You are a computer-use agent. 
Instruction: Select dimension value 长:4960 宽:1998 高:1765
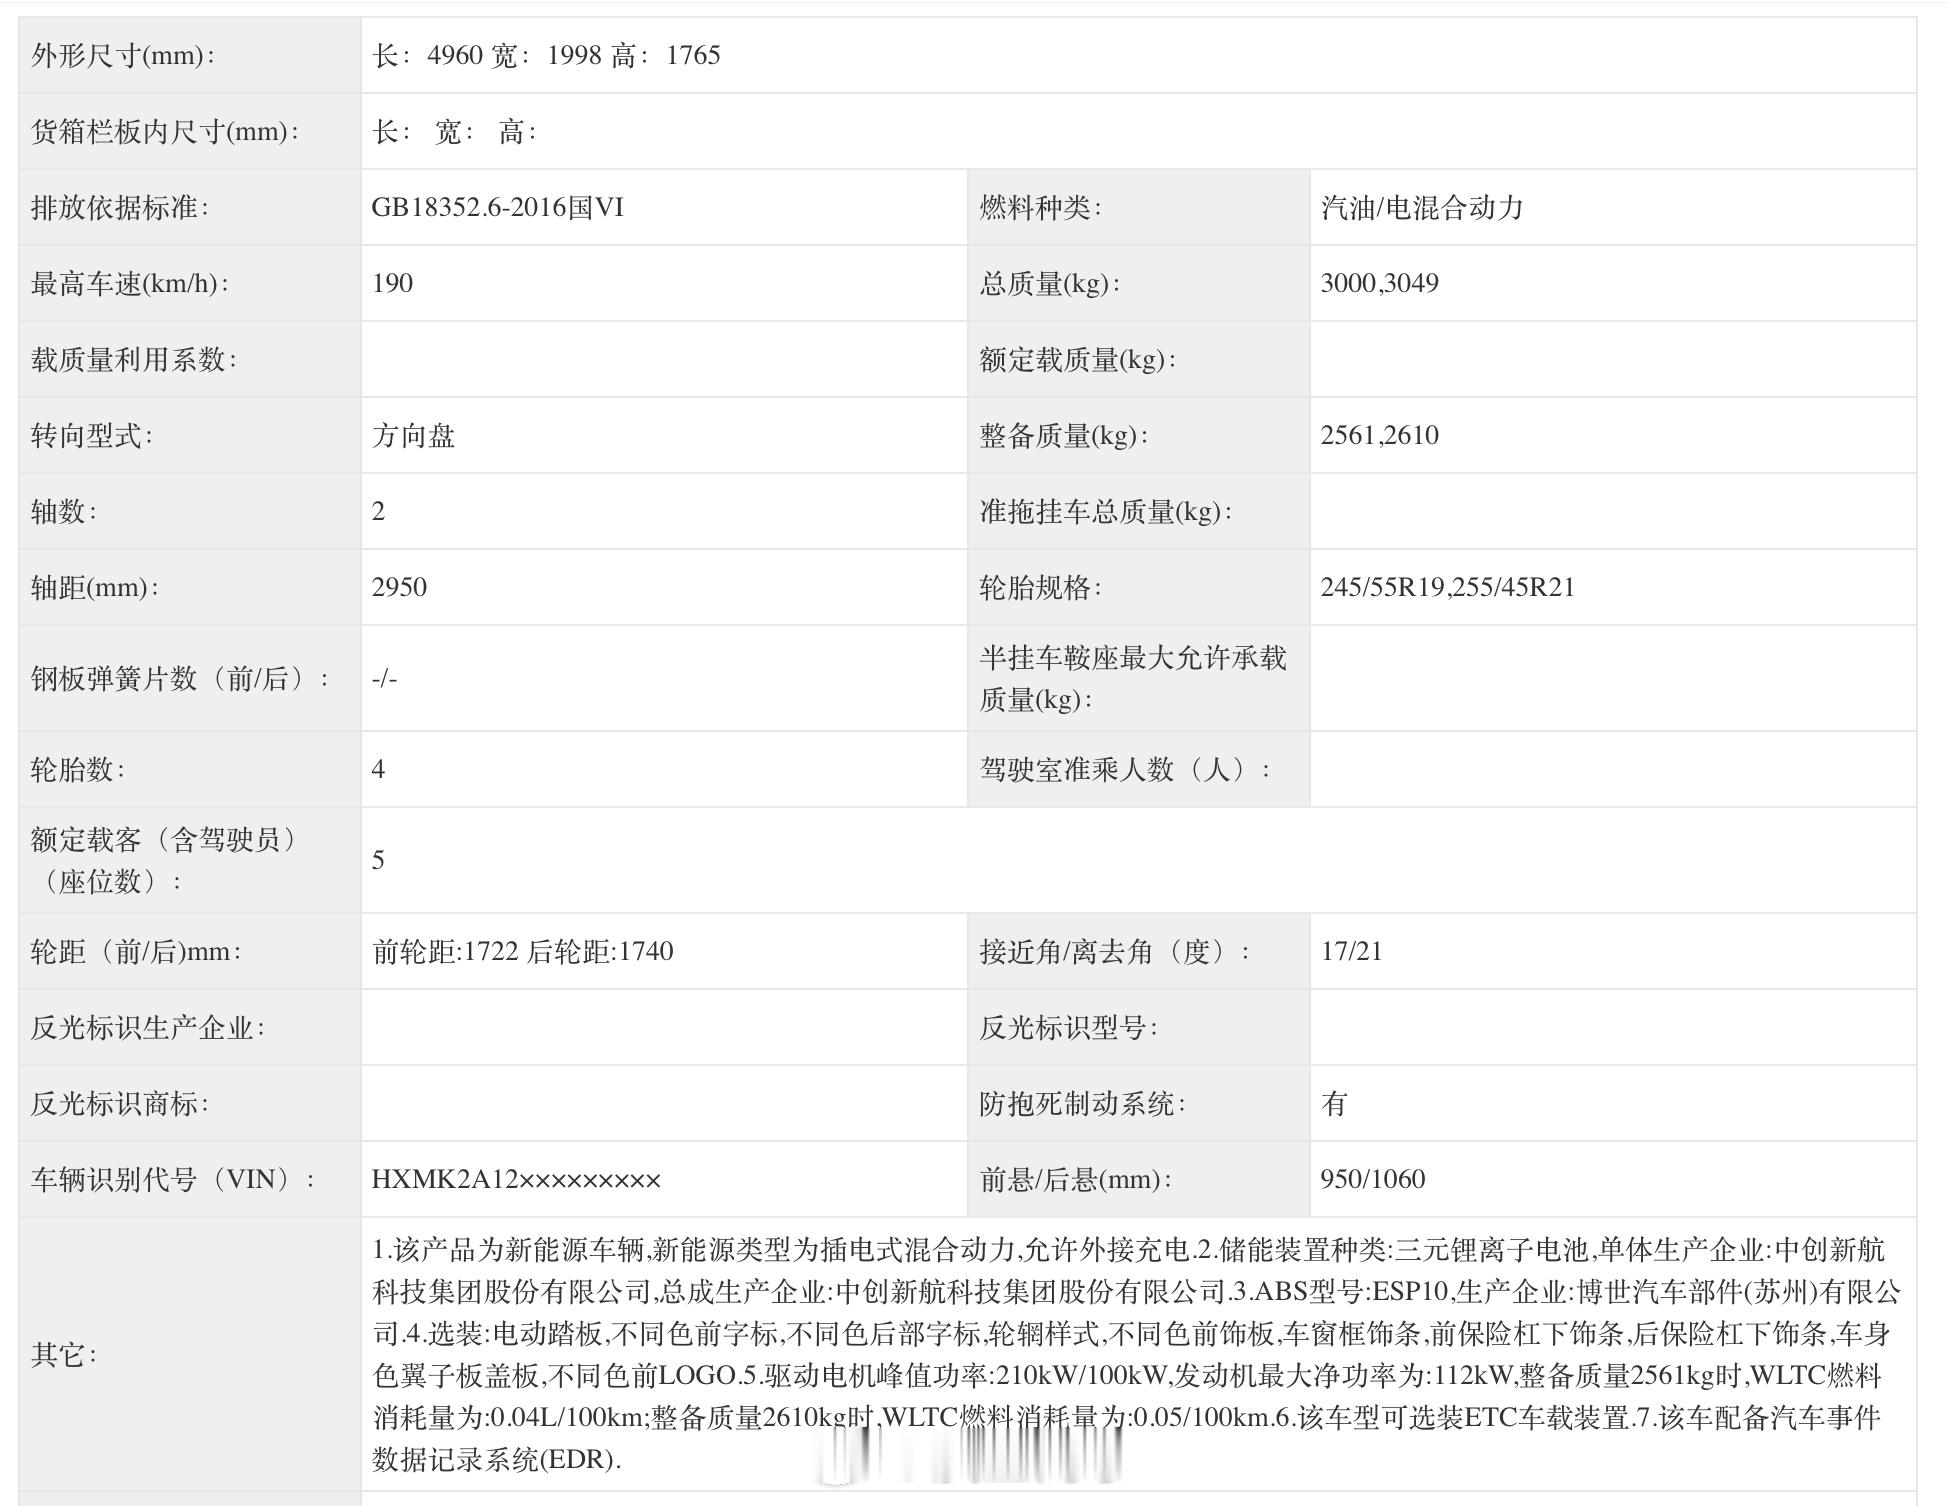(546, 55)
